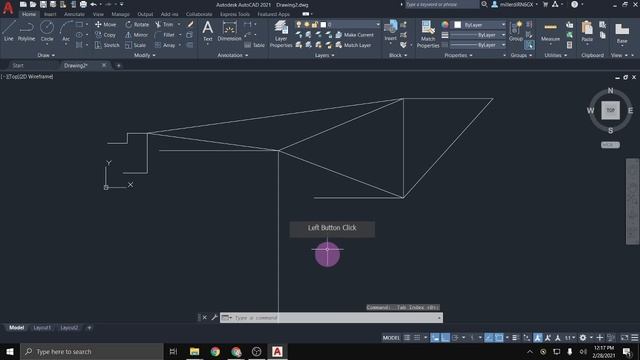Select the Text annotation tool
The height and width of the screenshot is (360, 640).
208,31
